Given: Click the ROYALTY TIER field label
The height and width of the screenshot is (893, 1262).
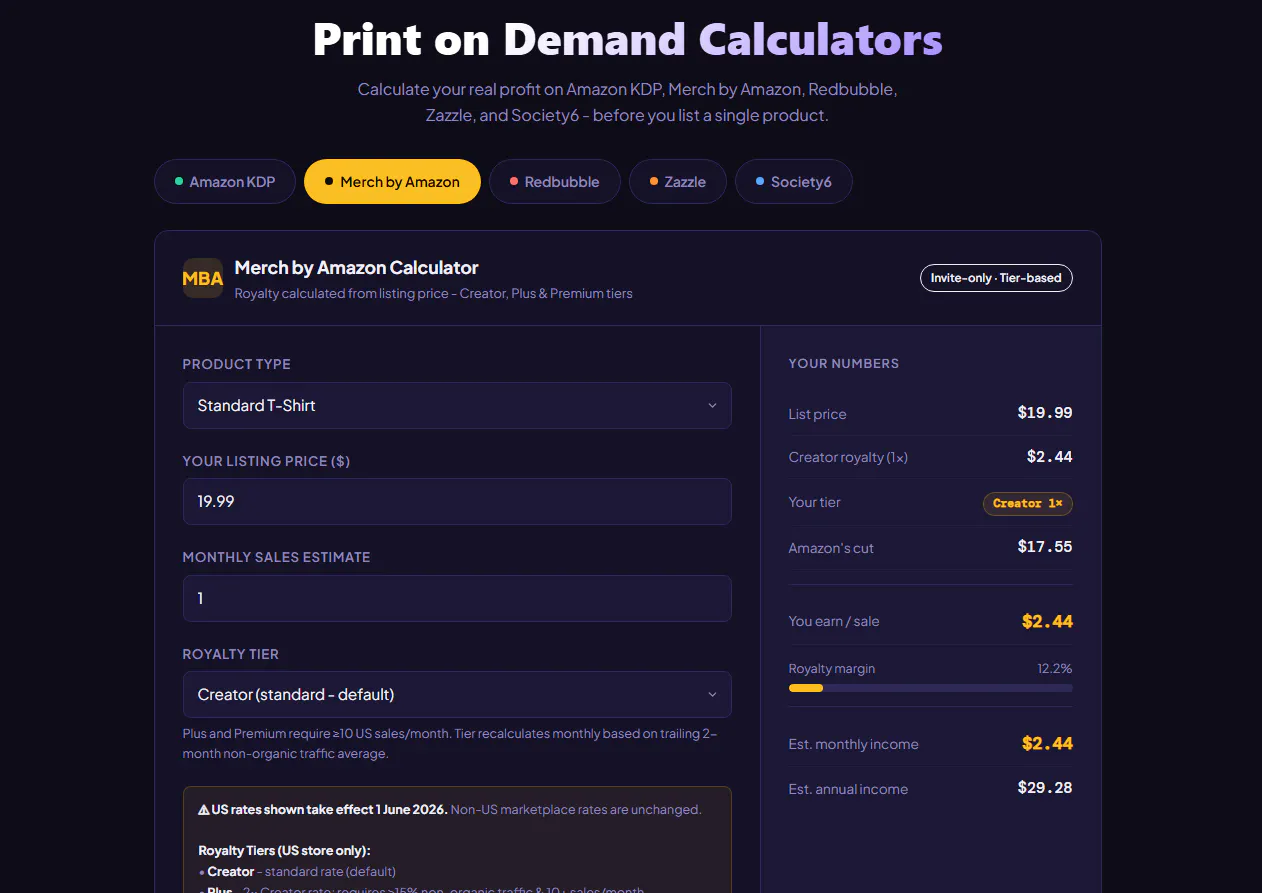Looking at the screenshot, I should click(230, 654).
